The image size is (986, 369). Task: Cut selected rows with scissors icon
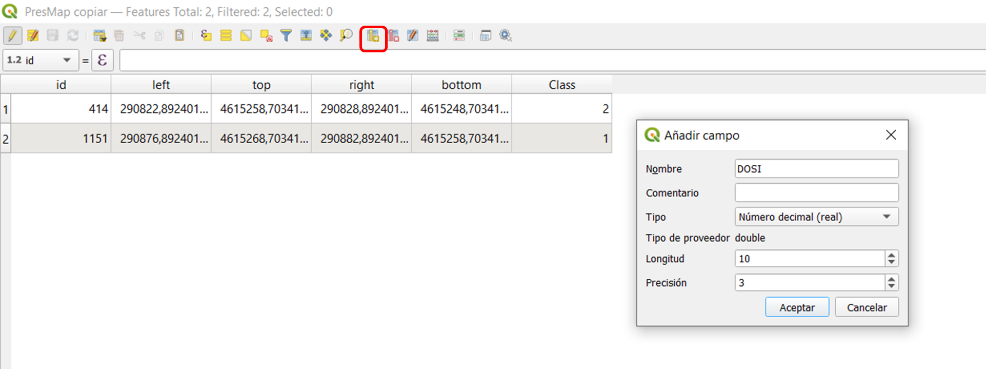pos(139,36)
